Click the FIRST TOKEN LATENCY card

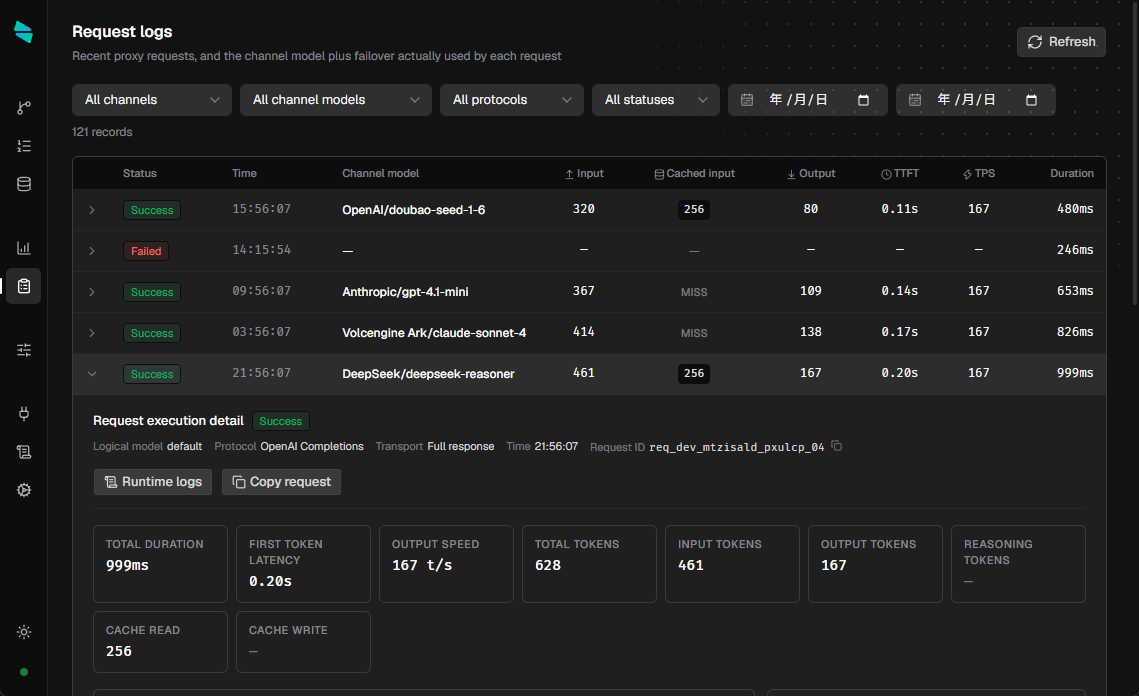(304, 564)
